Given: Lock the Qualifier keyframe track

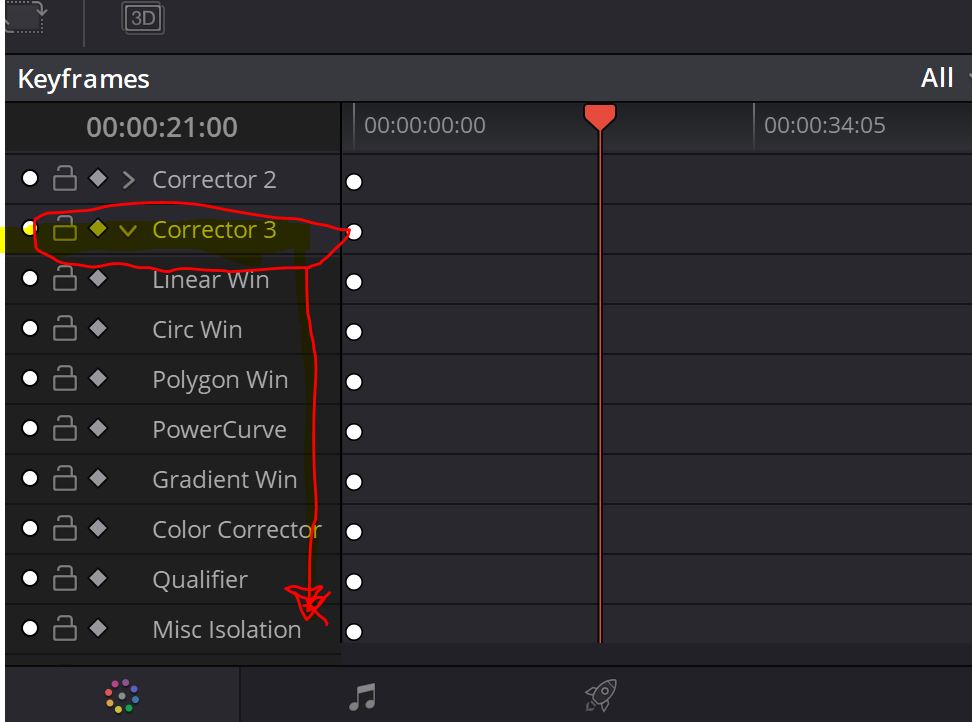Looking at the screenshot, I should pos(64,578).
